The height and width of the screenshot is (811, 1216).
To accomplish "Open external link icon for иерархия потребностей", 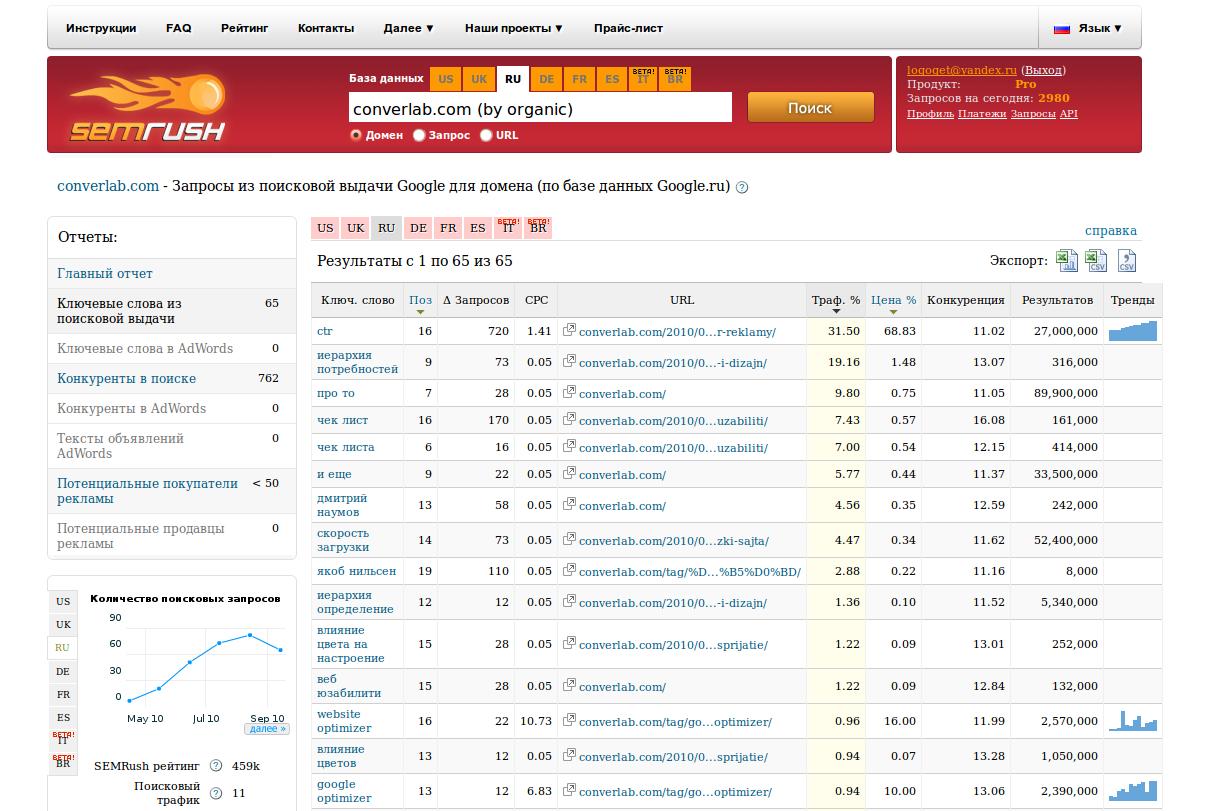I will coord(569,361).
